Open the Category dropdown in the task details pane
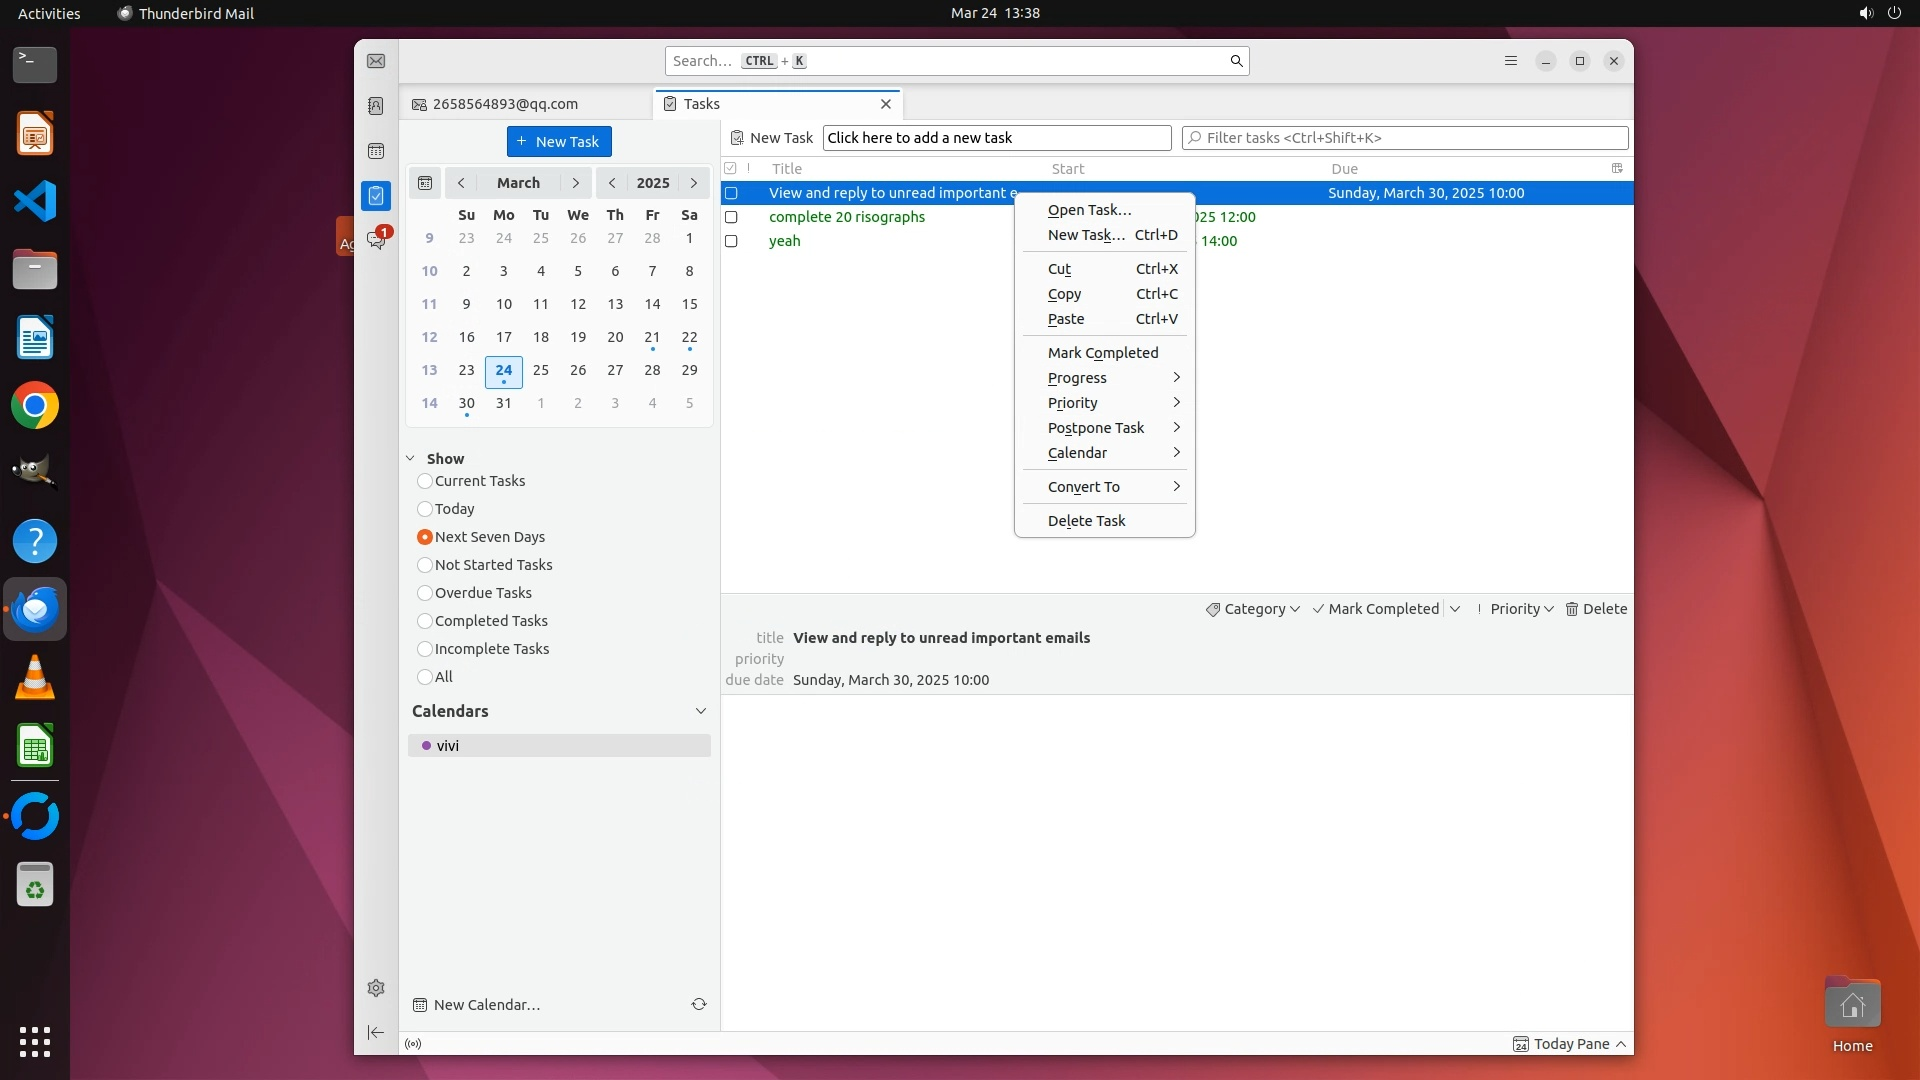The image size is (1920, 1080). click(x=1253, y=609)
